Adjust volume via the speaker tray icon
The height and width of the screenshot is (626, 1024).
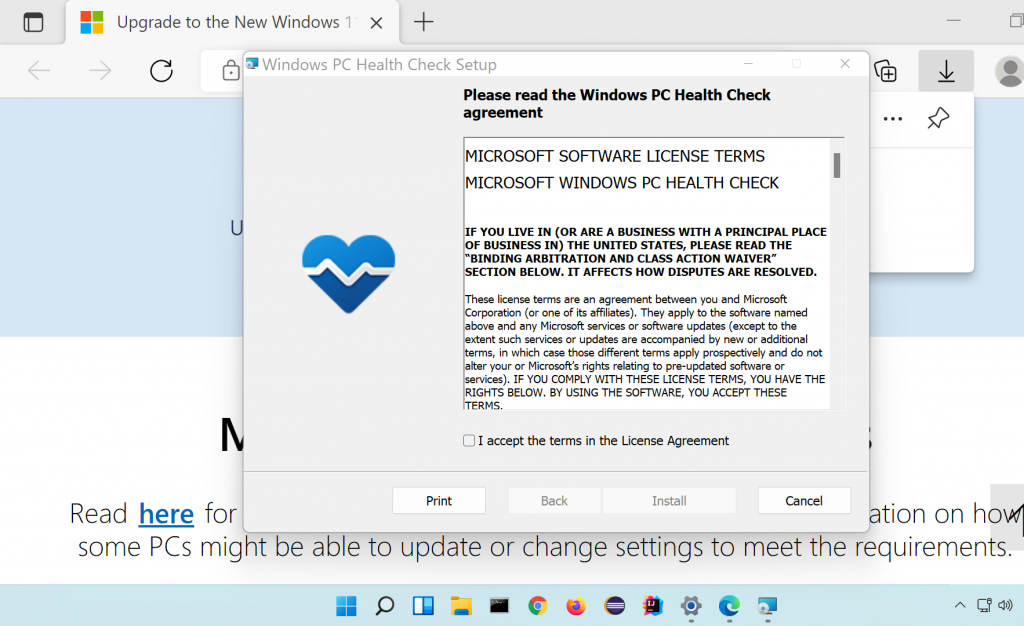pos(1006,605)
